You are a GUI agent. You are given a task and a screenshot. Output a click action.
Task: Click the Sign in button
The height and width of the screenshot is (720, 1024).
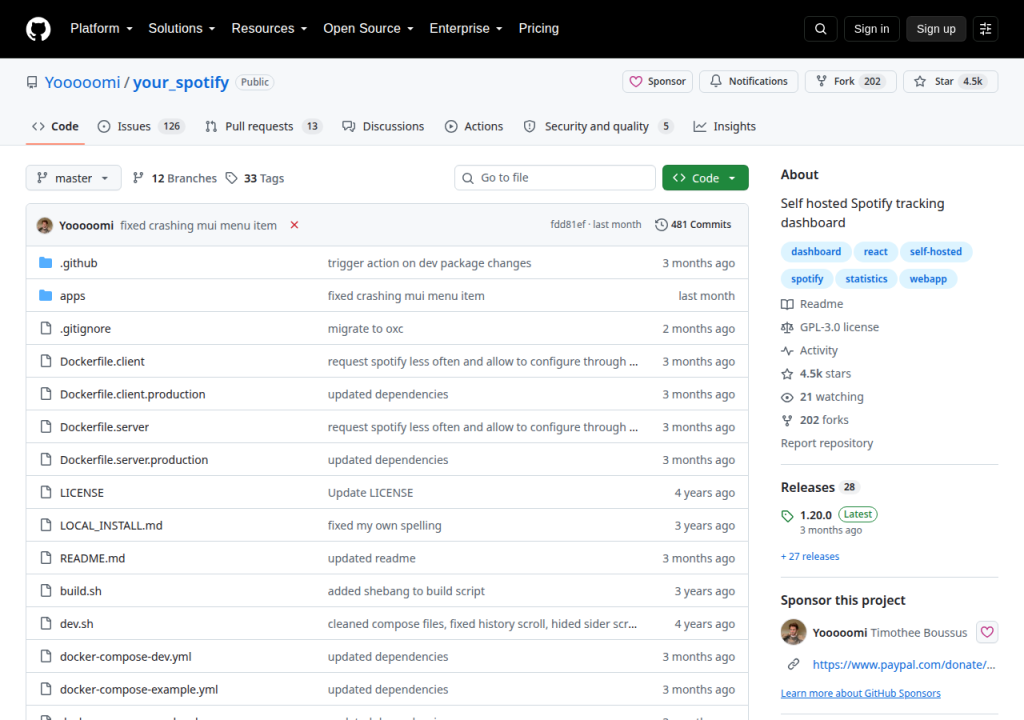[x=871, y=29]
